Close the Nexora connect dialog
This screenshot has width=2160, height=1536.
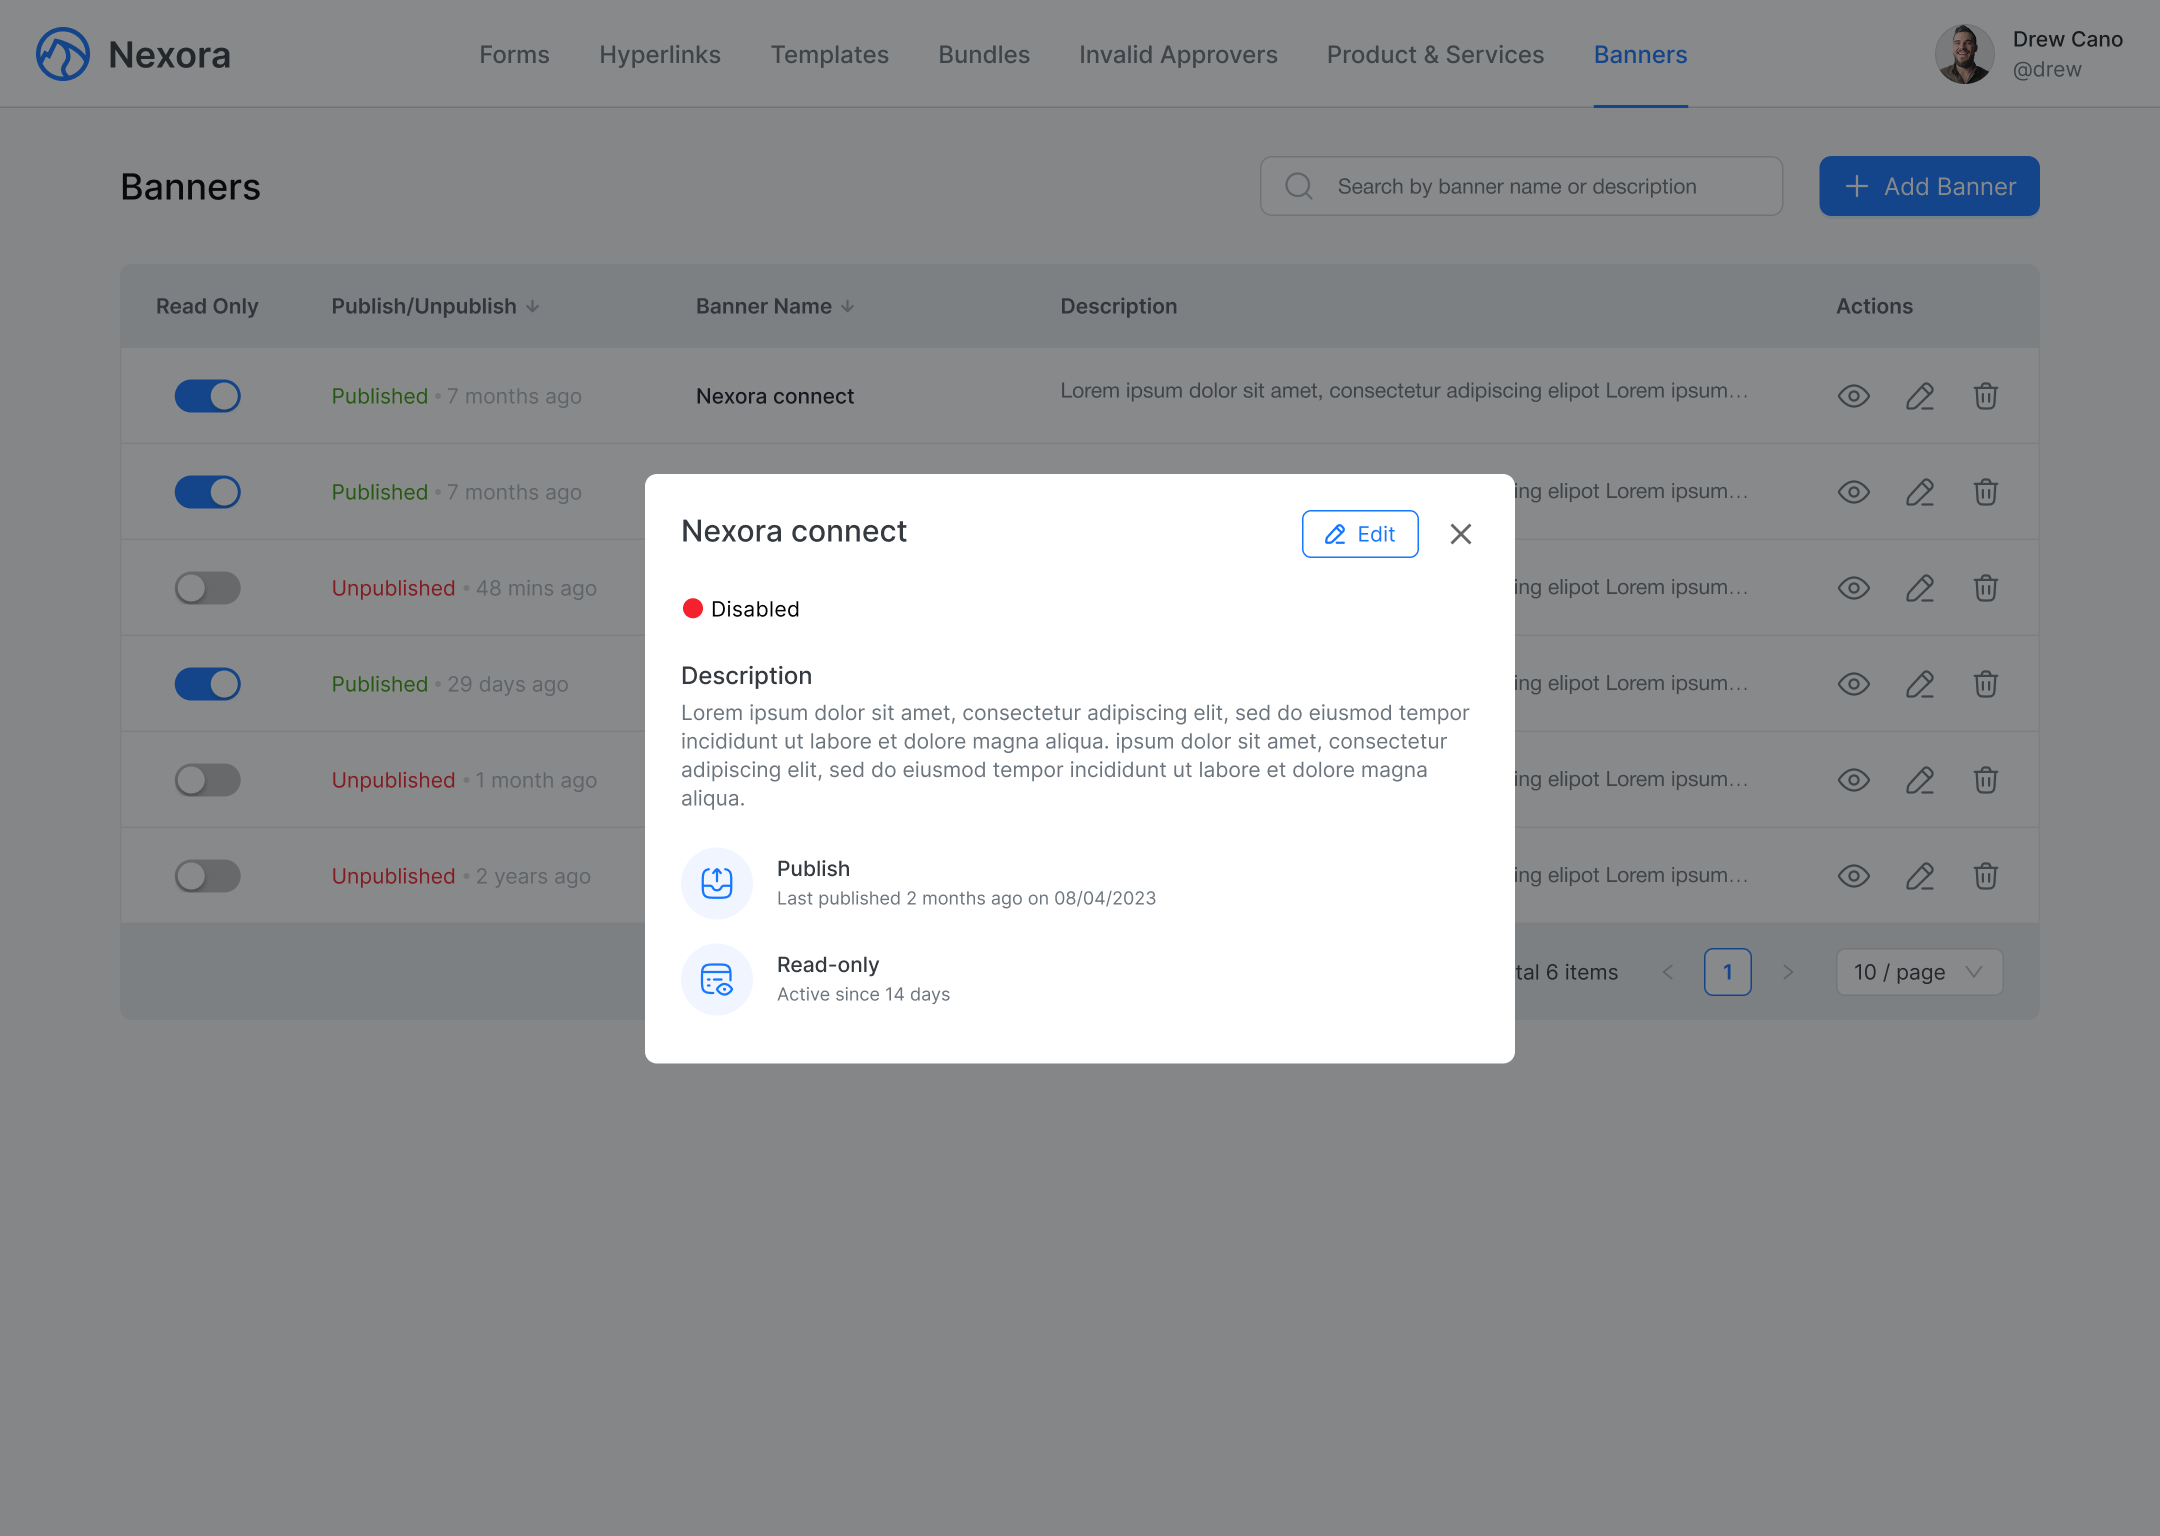(x=1461, y=534)
